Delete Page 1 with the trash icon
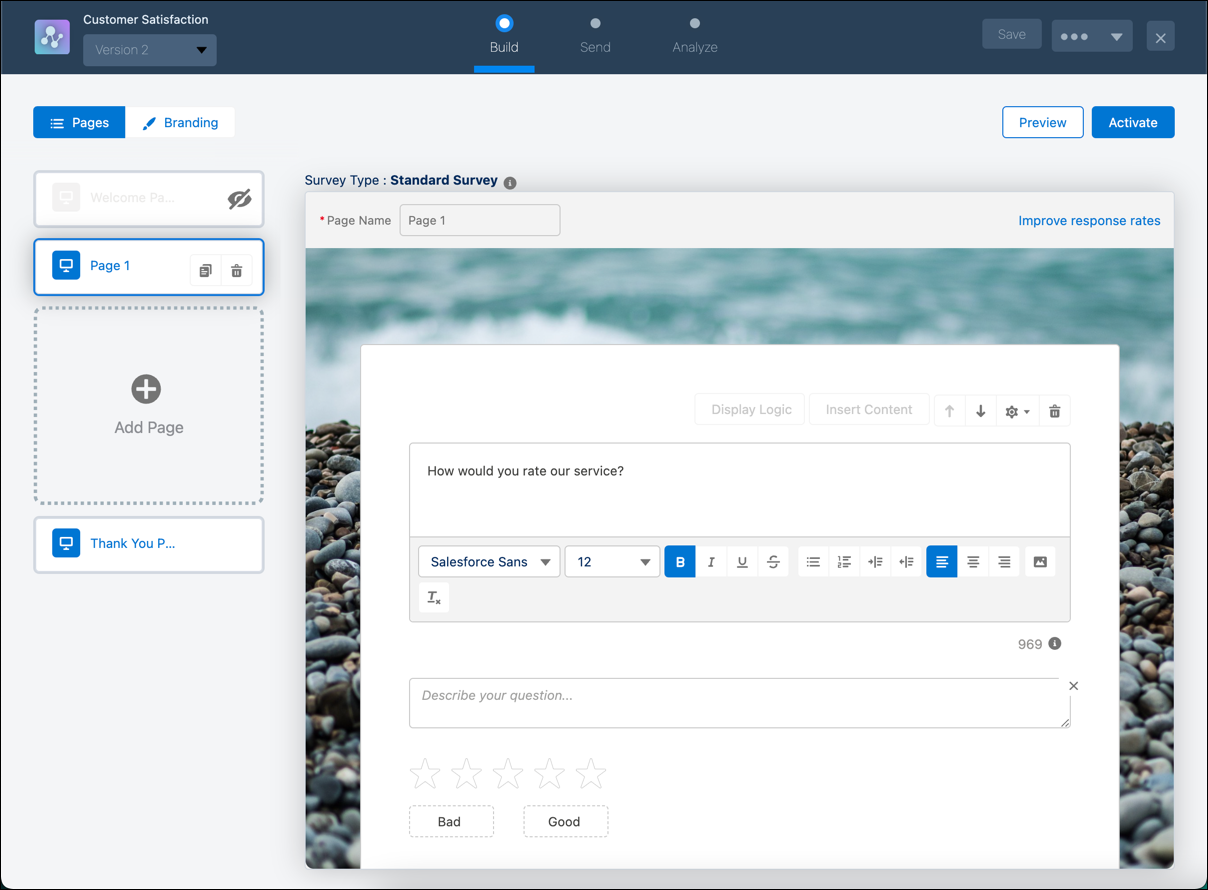Viewport: 1208px width, 890px height. 237,270
